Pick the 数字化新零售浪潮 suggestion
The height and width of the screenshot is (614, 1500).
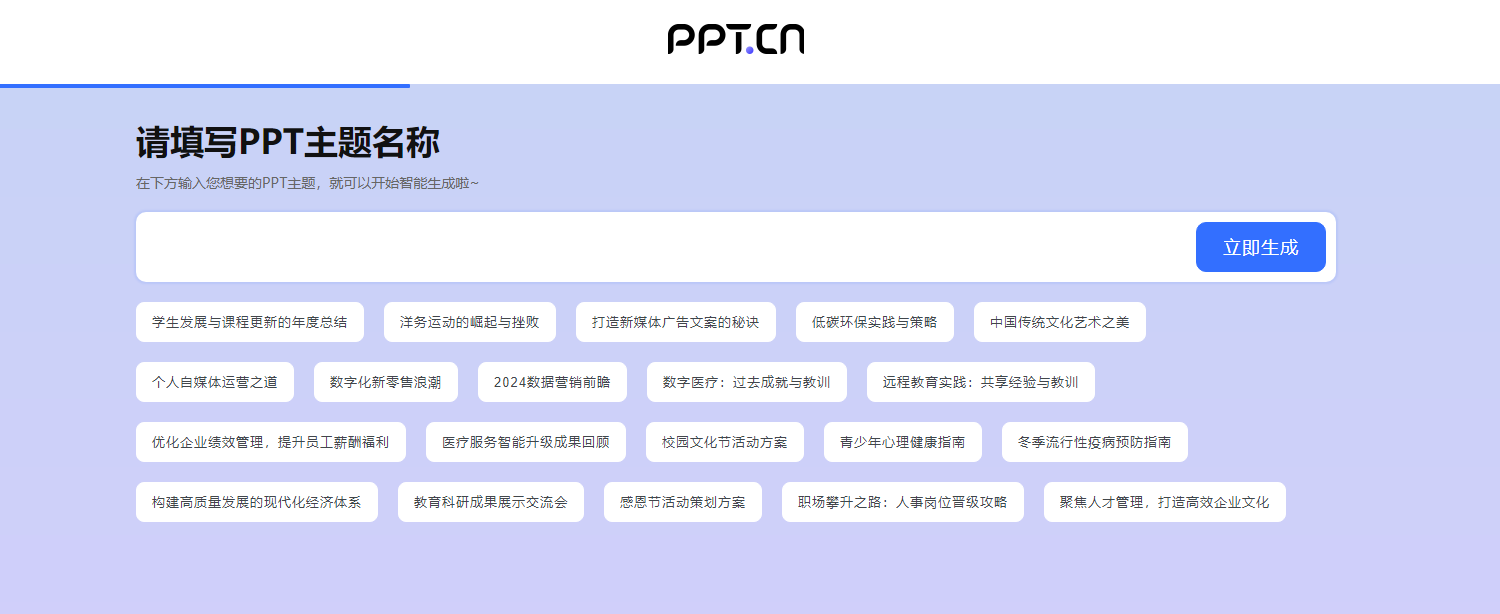pos(386,382)
